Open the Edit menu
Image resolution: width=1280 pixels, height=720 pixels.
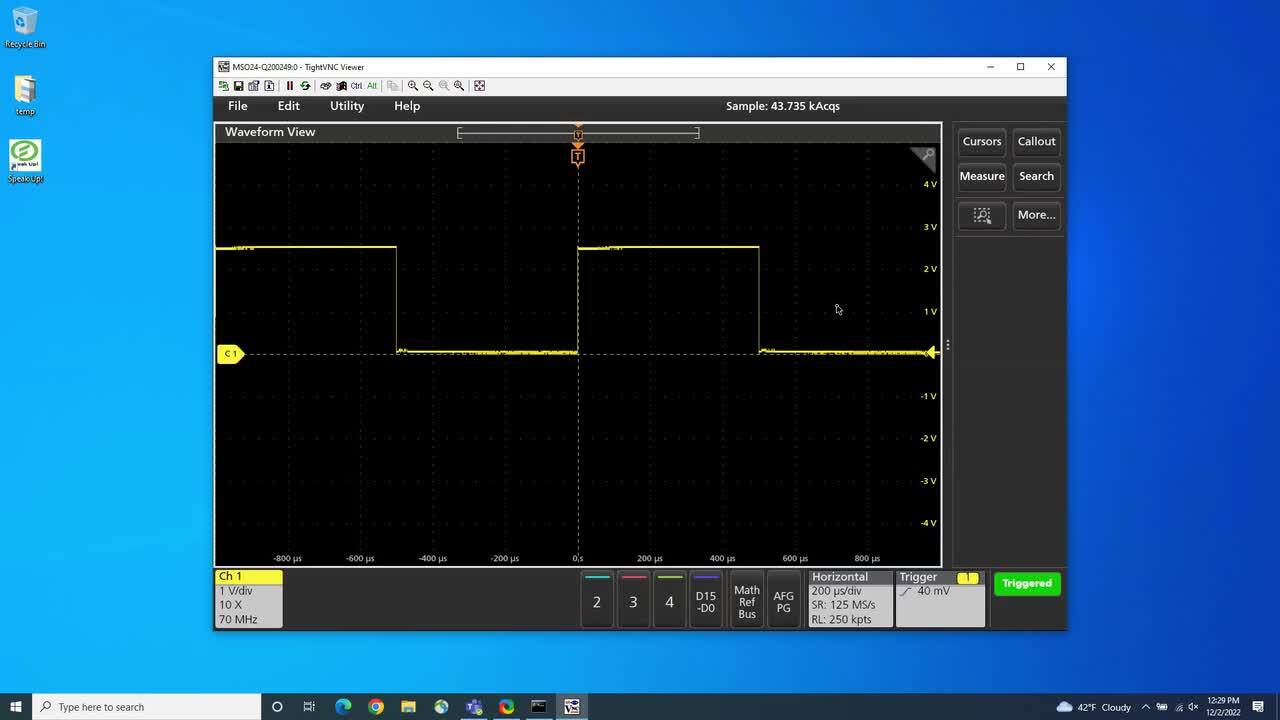288,106
